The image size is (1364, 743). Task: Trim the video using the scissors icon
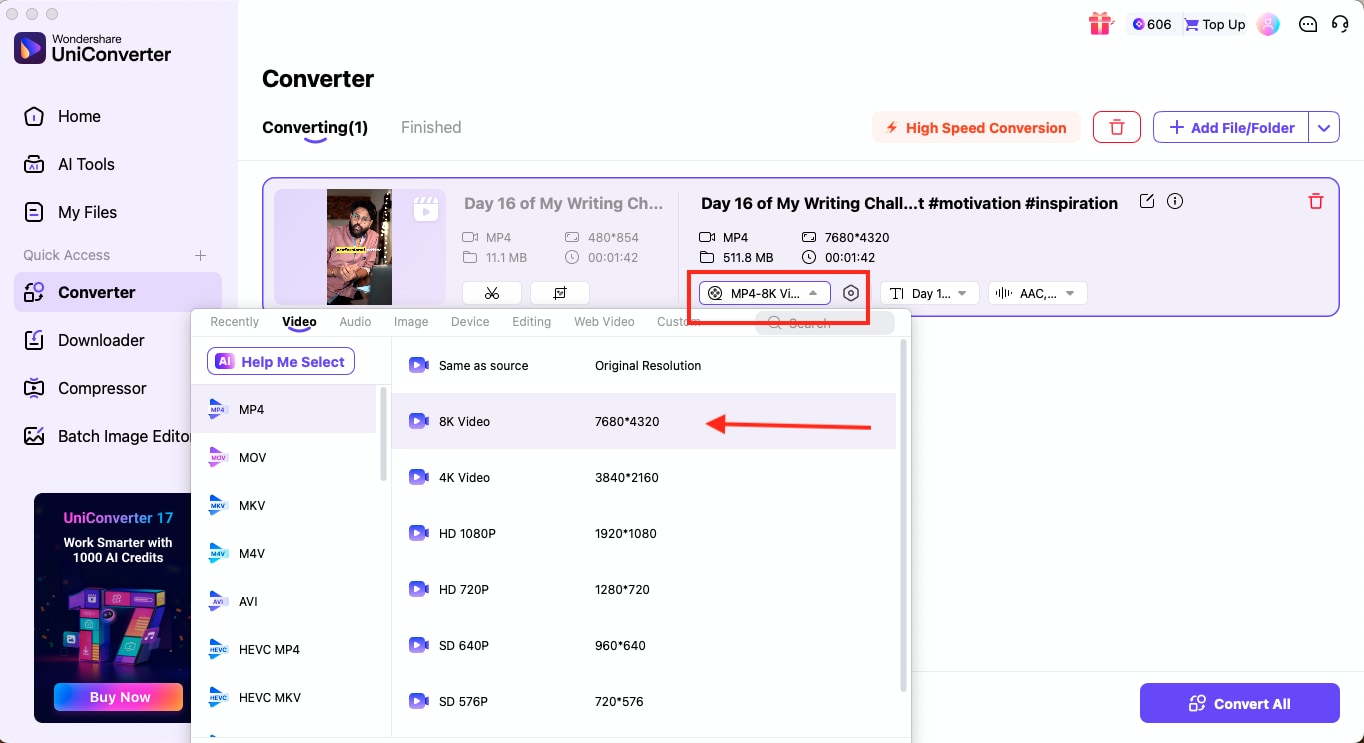coord(491,293)
